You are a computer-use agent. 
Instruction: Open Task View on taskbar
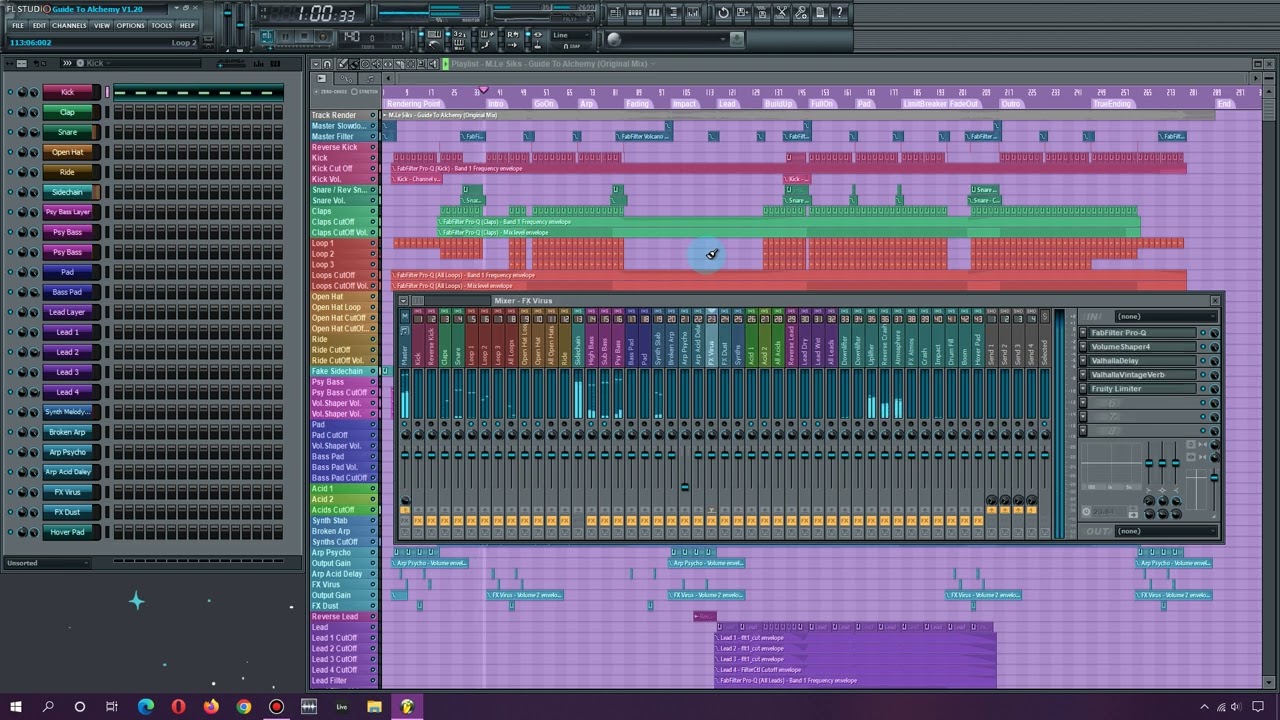tap(112, 707)
